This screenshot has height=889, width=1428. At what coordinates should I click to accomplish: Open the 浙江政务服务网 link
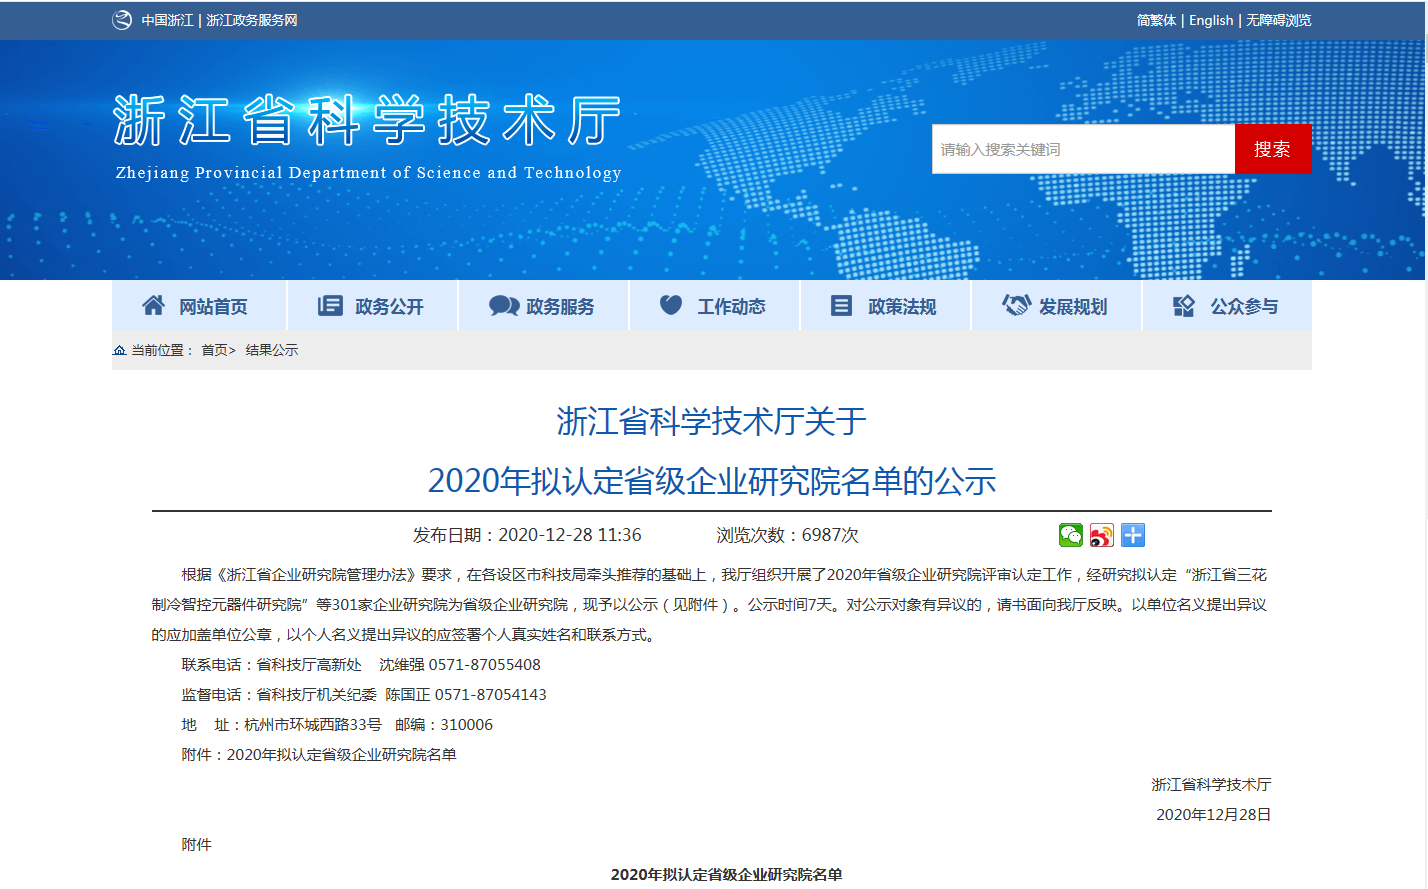tap(252, 20)
